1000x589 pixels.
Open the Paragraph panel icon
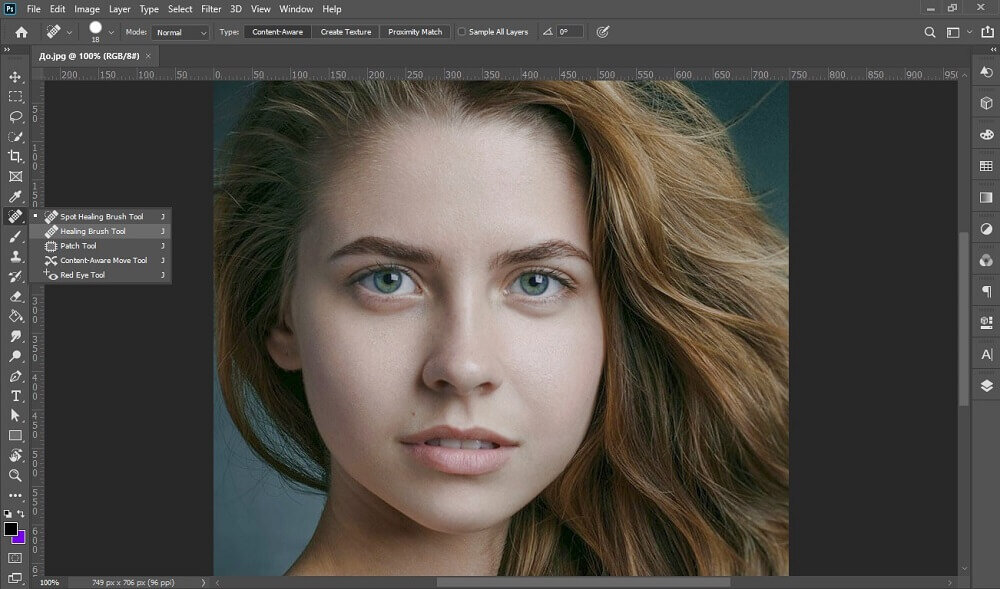pos(986,291)
